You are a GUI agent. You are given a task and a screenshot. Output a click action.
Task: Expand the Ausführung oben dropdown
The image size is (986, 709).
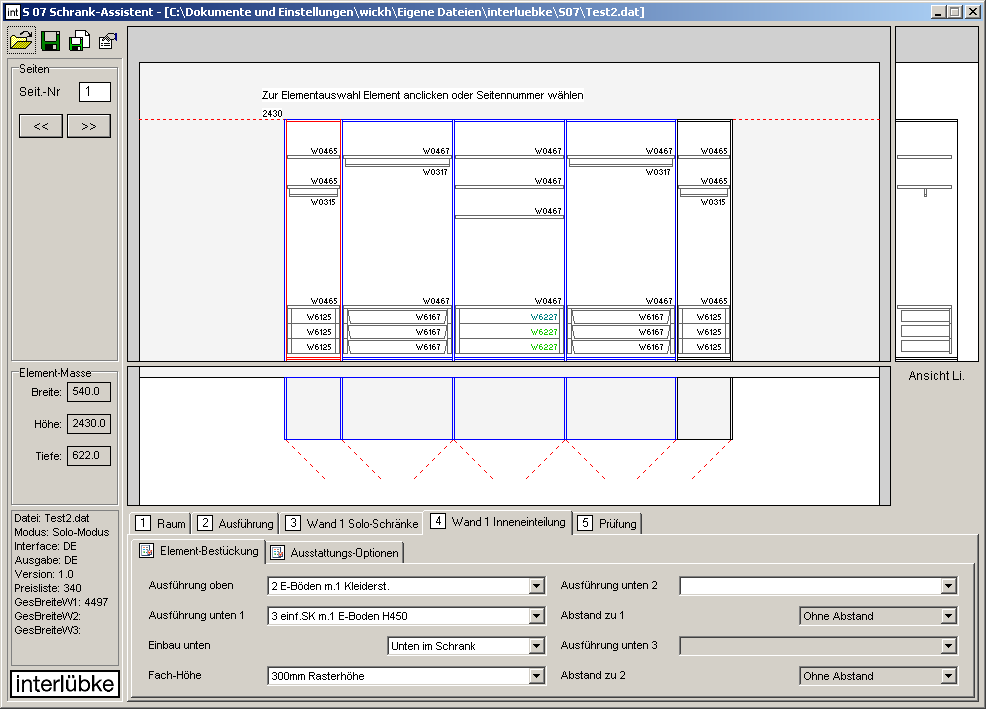click(x=536, y=586)
